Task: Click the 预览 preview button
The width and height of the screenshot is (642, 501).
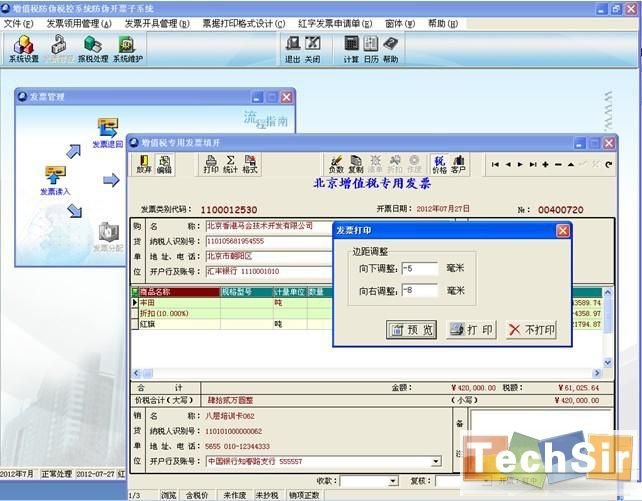Action: pyautogui.click(x=411, y=329)
